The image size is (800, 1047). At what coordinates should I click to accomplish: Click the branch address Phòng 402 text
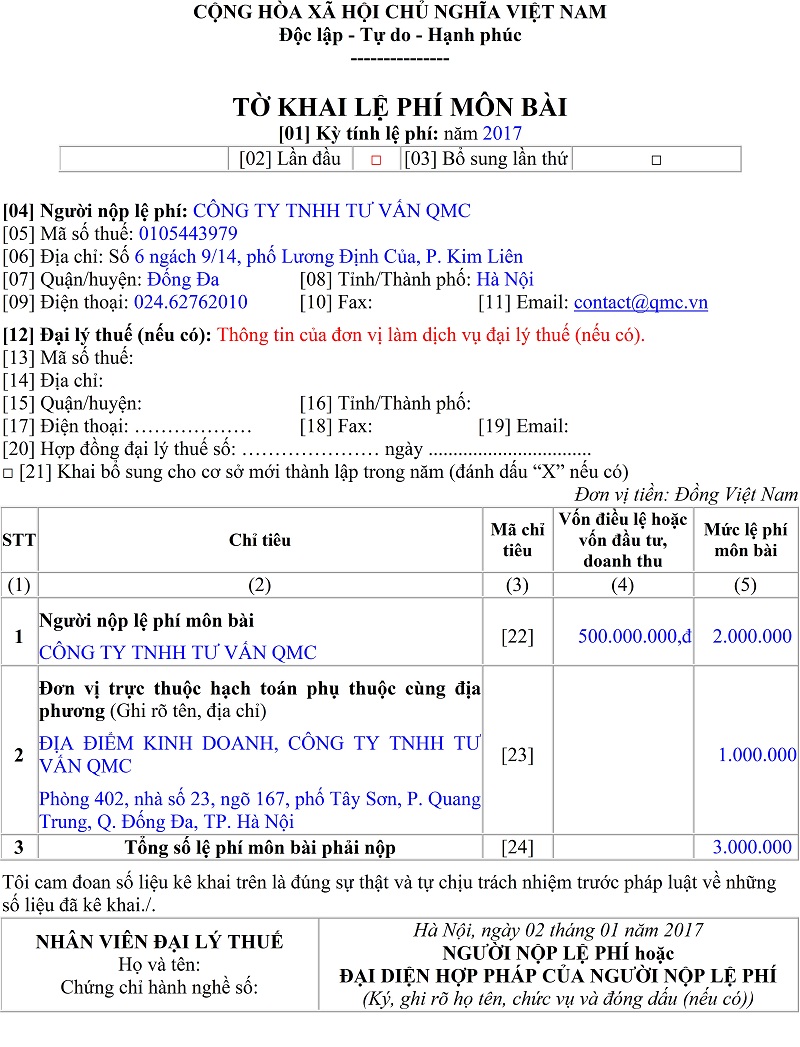point(260,811)
